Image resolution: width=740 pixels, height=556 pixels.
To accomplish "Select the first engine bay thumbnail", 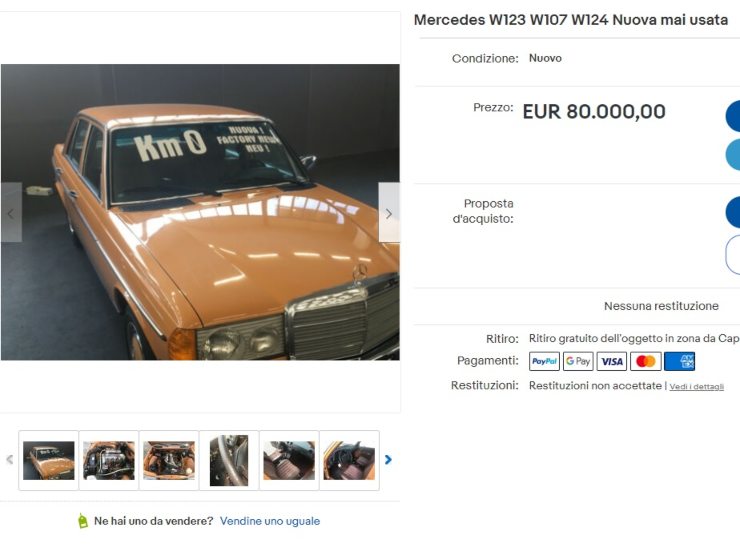I will [x=109, y=460].
